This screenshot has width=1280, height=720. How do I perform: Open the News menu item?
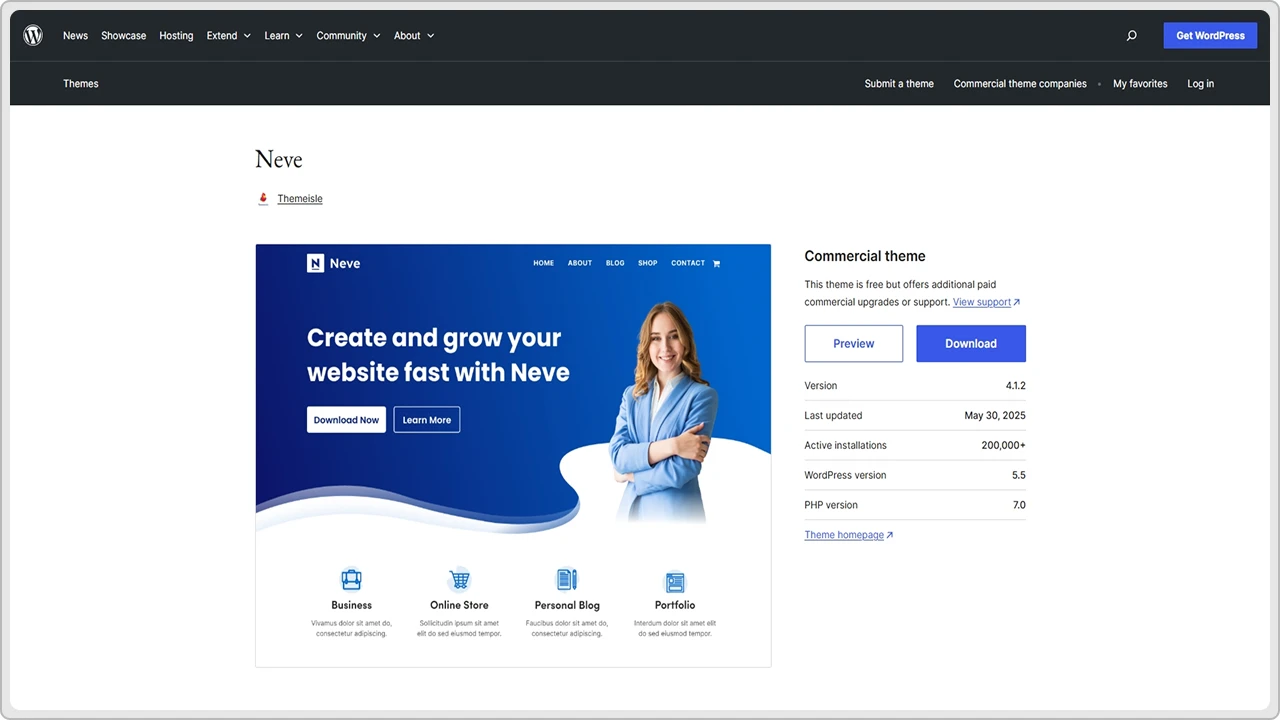tap(75, 35)
